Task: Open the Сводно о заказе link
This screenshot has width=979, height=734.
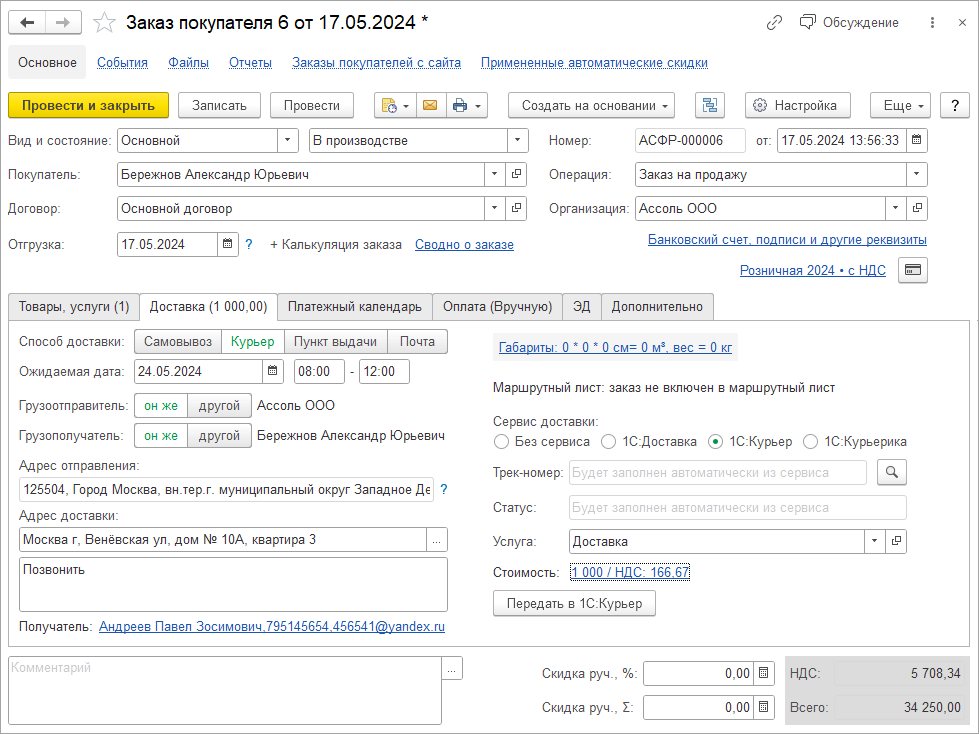Action: tap(464, 244)
